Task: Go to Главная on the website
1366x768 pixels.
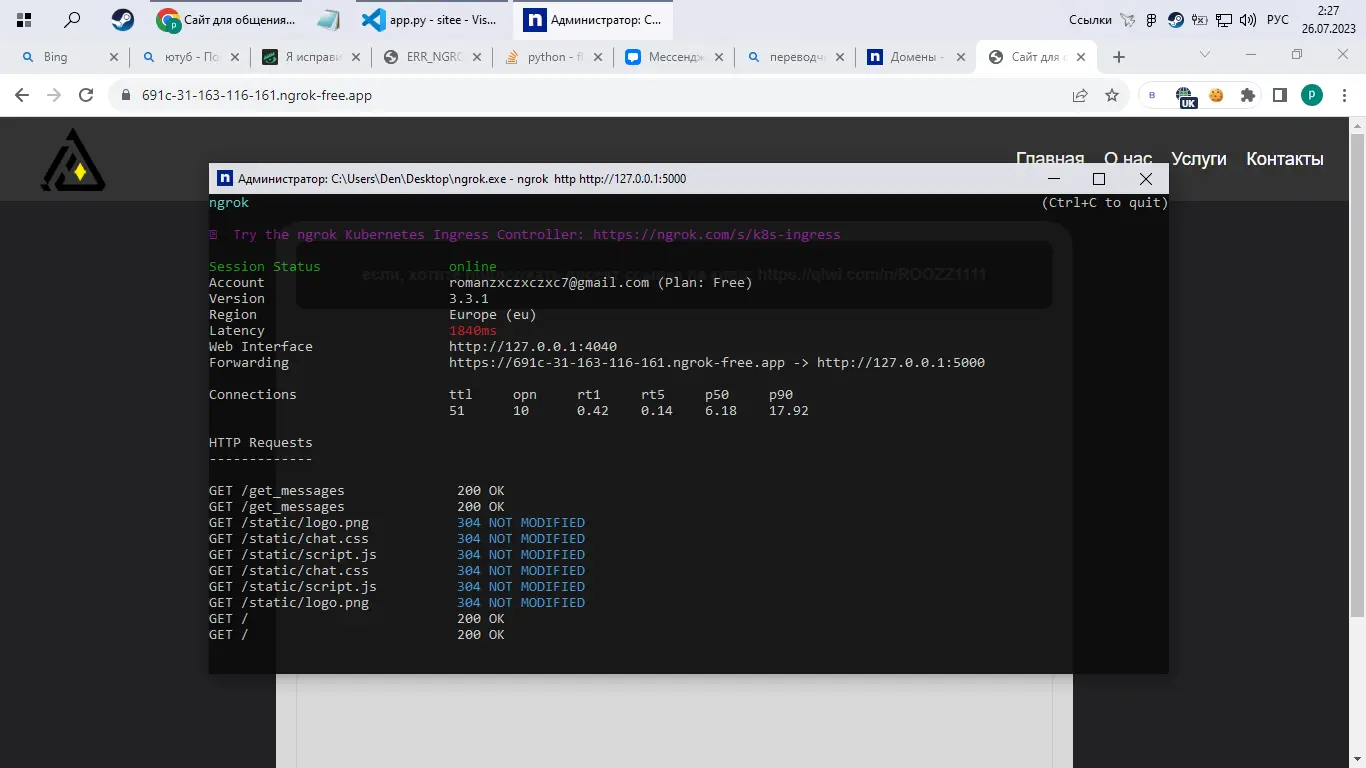Action: [x=1050, y=159]
